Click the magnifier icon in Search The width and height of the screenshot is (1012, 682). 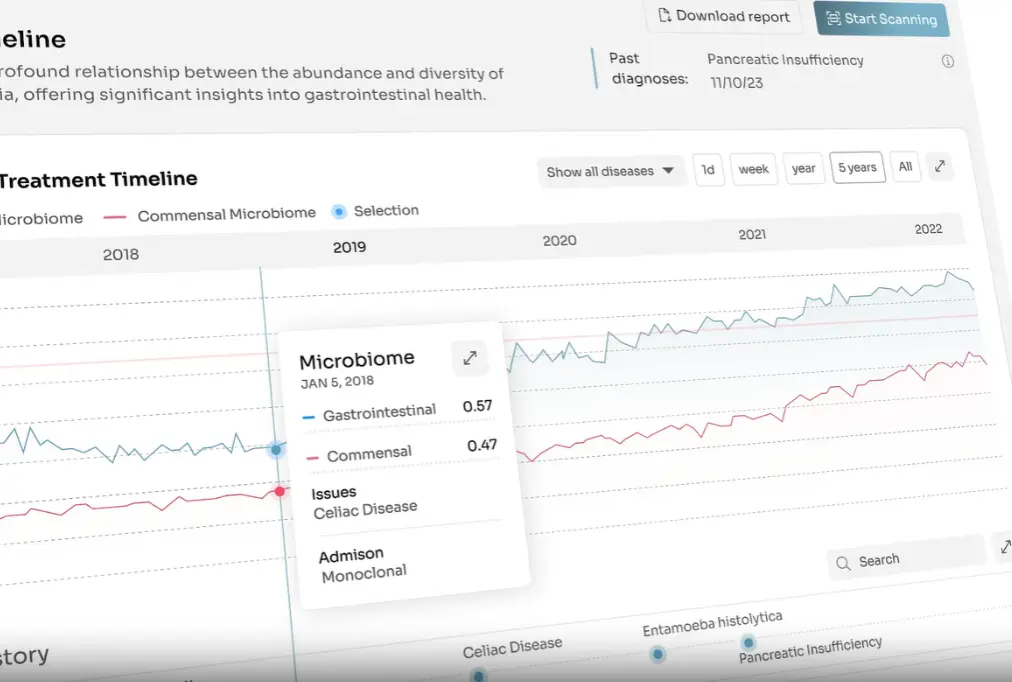tap(843, 563)
